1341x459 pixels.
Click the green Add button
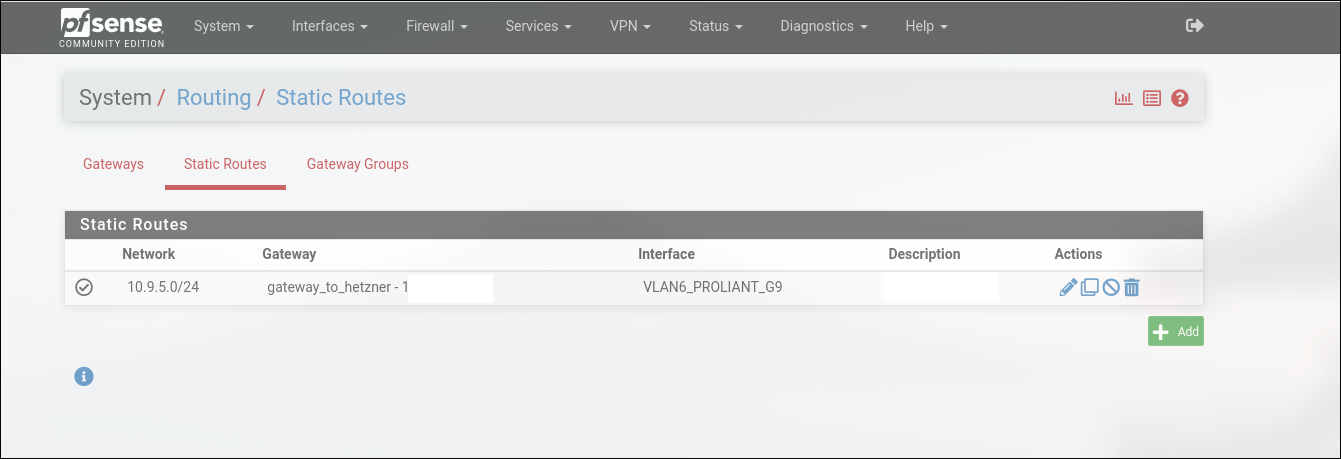(1175, 332)
